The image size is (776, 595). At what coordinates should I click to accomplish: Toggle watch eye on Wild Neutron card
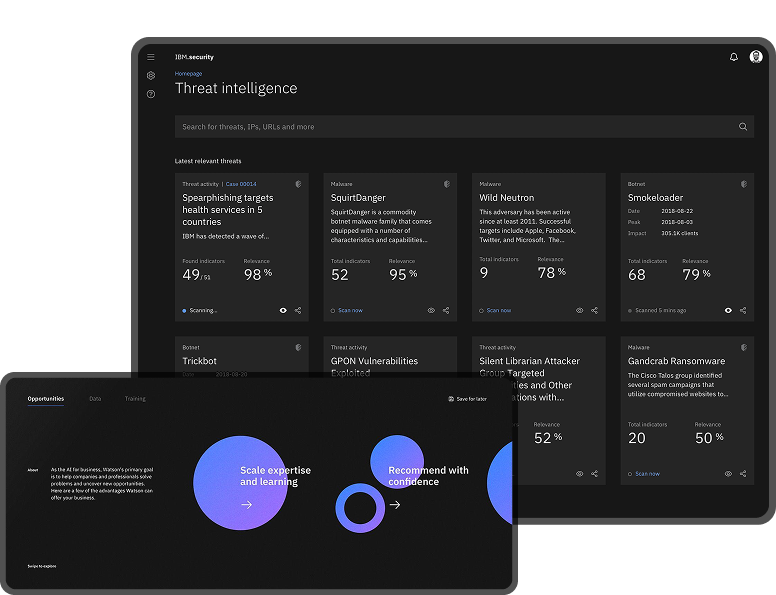580,310
